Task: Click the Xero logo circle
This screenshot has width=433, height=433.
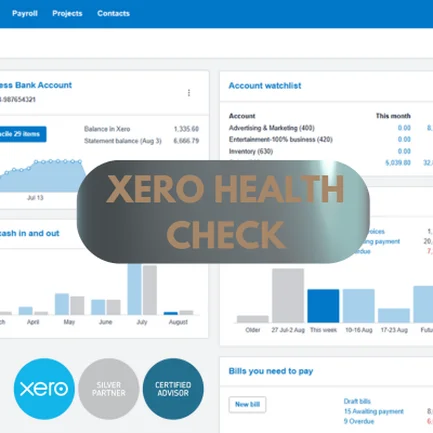Action: (44, 389)
